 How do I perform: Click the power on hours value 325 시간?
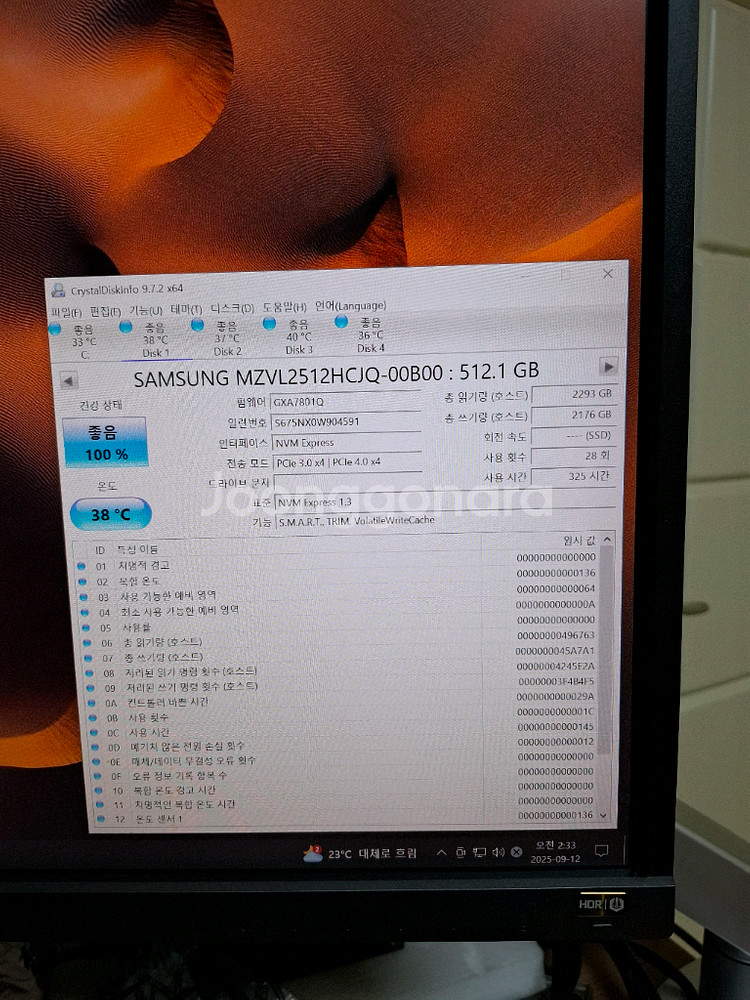coord(574,476)
